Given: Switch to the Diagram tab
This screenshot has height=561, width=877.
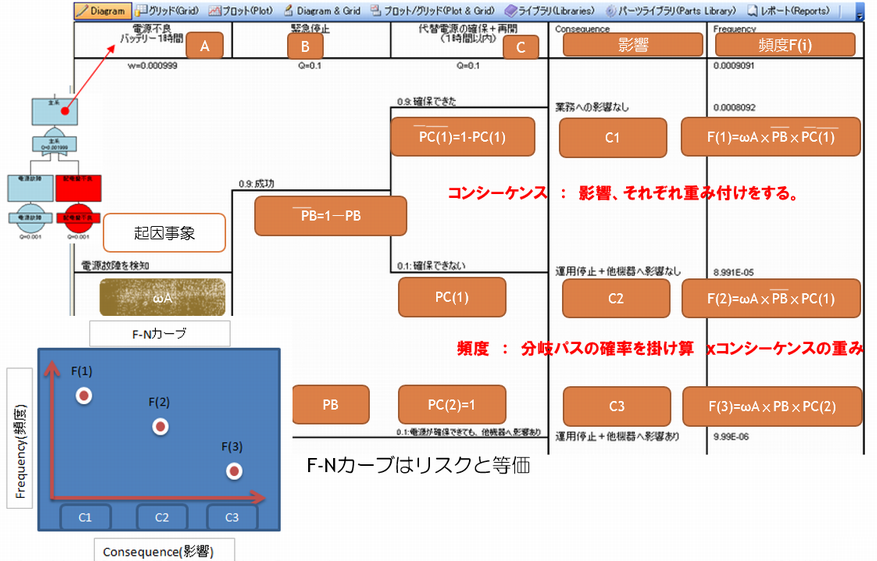Looking at the screenshot, I should point(103,11).
